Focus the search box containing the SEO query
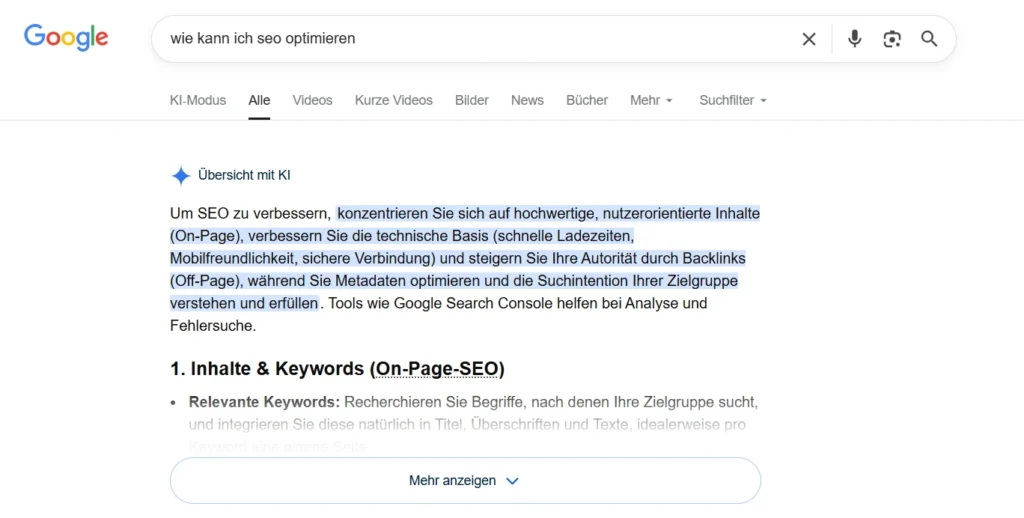The width and height of the screenshot is (1024, 518). pos(480,39)
